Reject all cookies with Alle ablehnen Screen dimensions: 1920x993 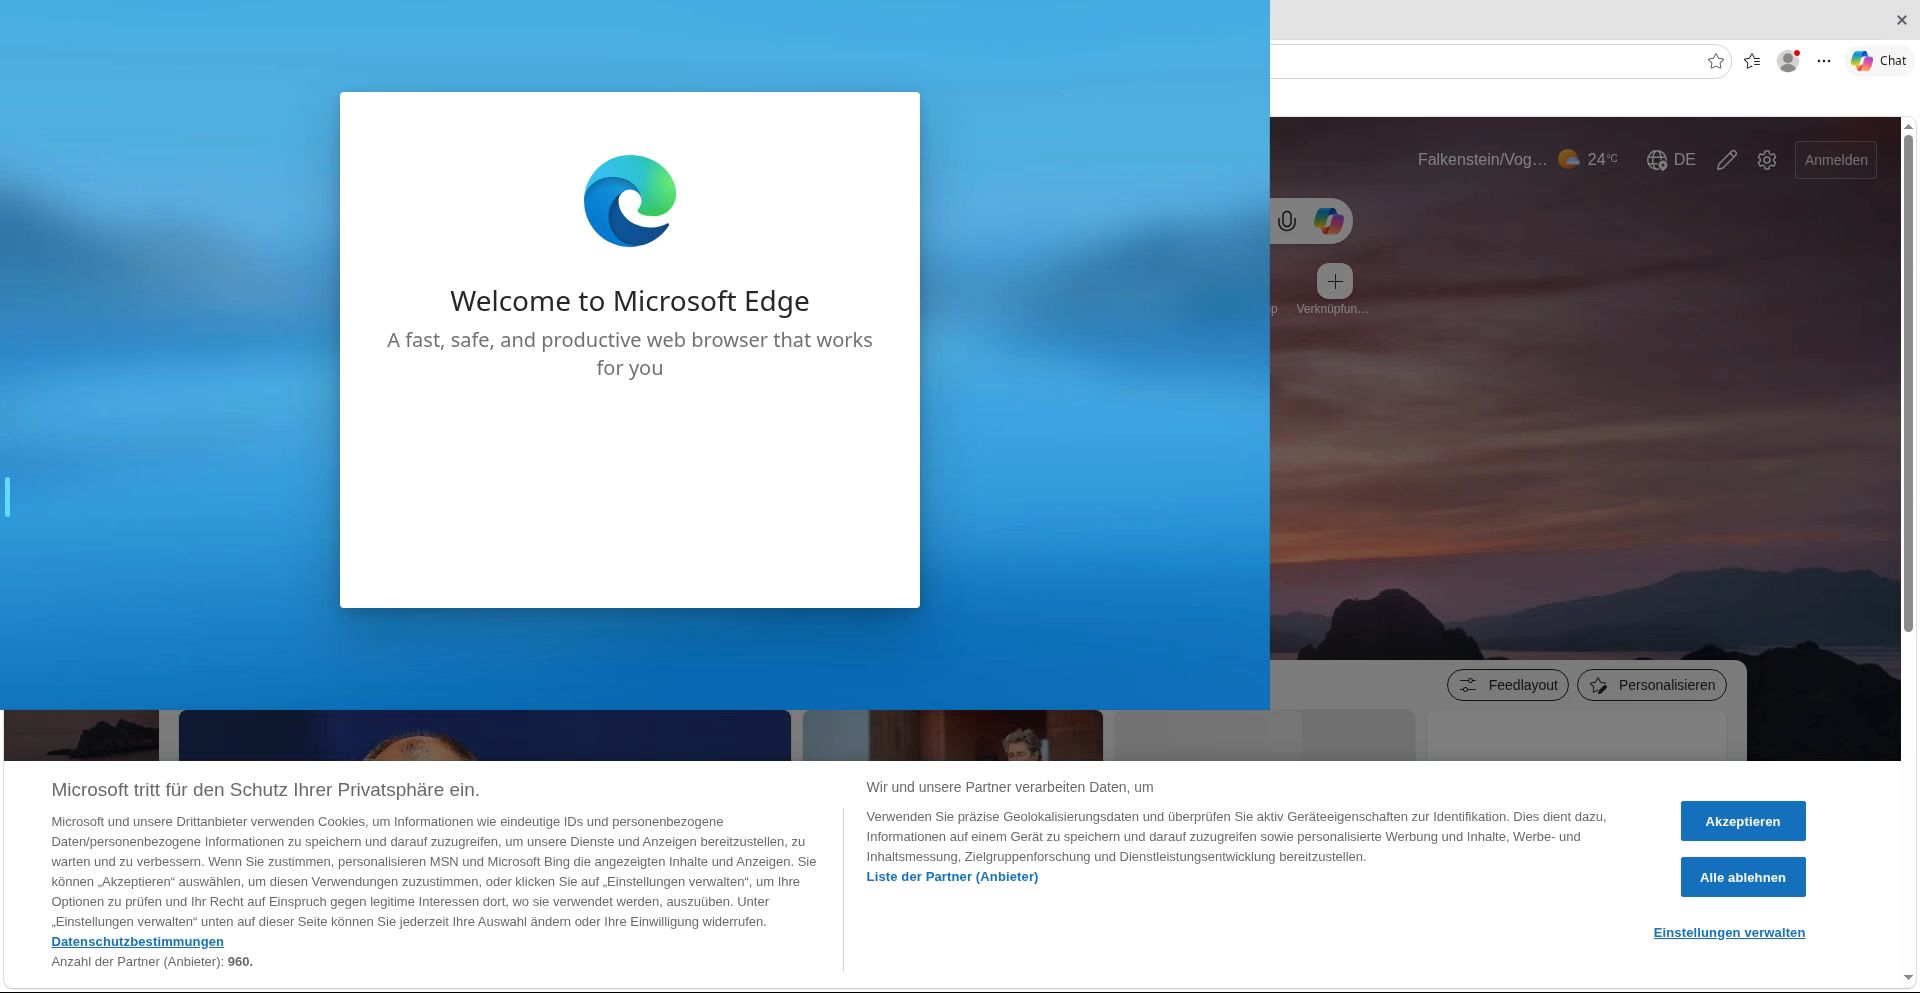(x=1743, y=877)
